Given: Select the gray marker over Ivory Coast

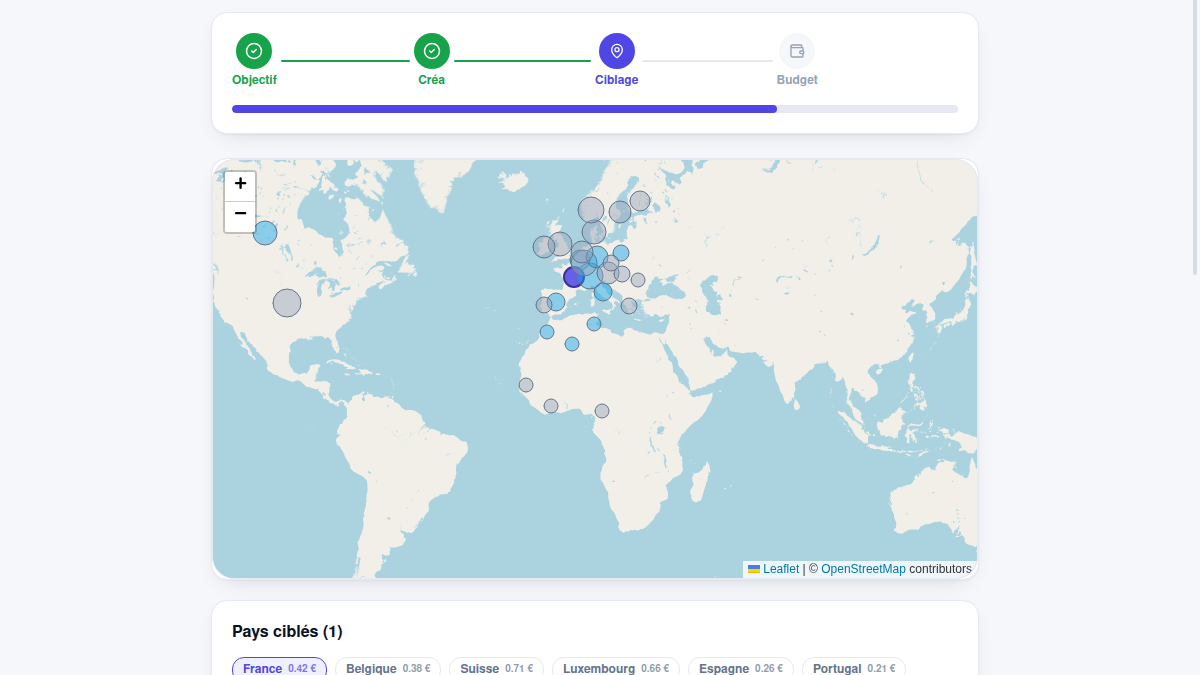Looking at the screenshot, I should (551, 406).
